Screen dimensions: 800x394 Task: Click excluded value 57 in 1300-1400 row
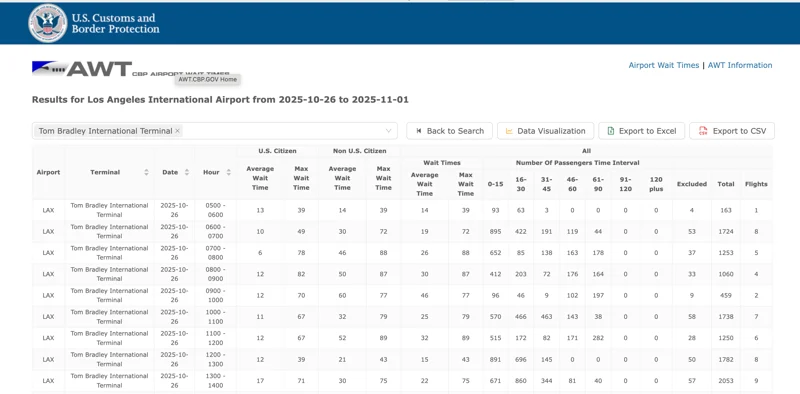tap(692, 381)
